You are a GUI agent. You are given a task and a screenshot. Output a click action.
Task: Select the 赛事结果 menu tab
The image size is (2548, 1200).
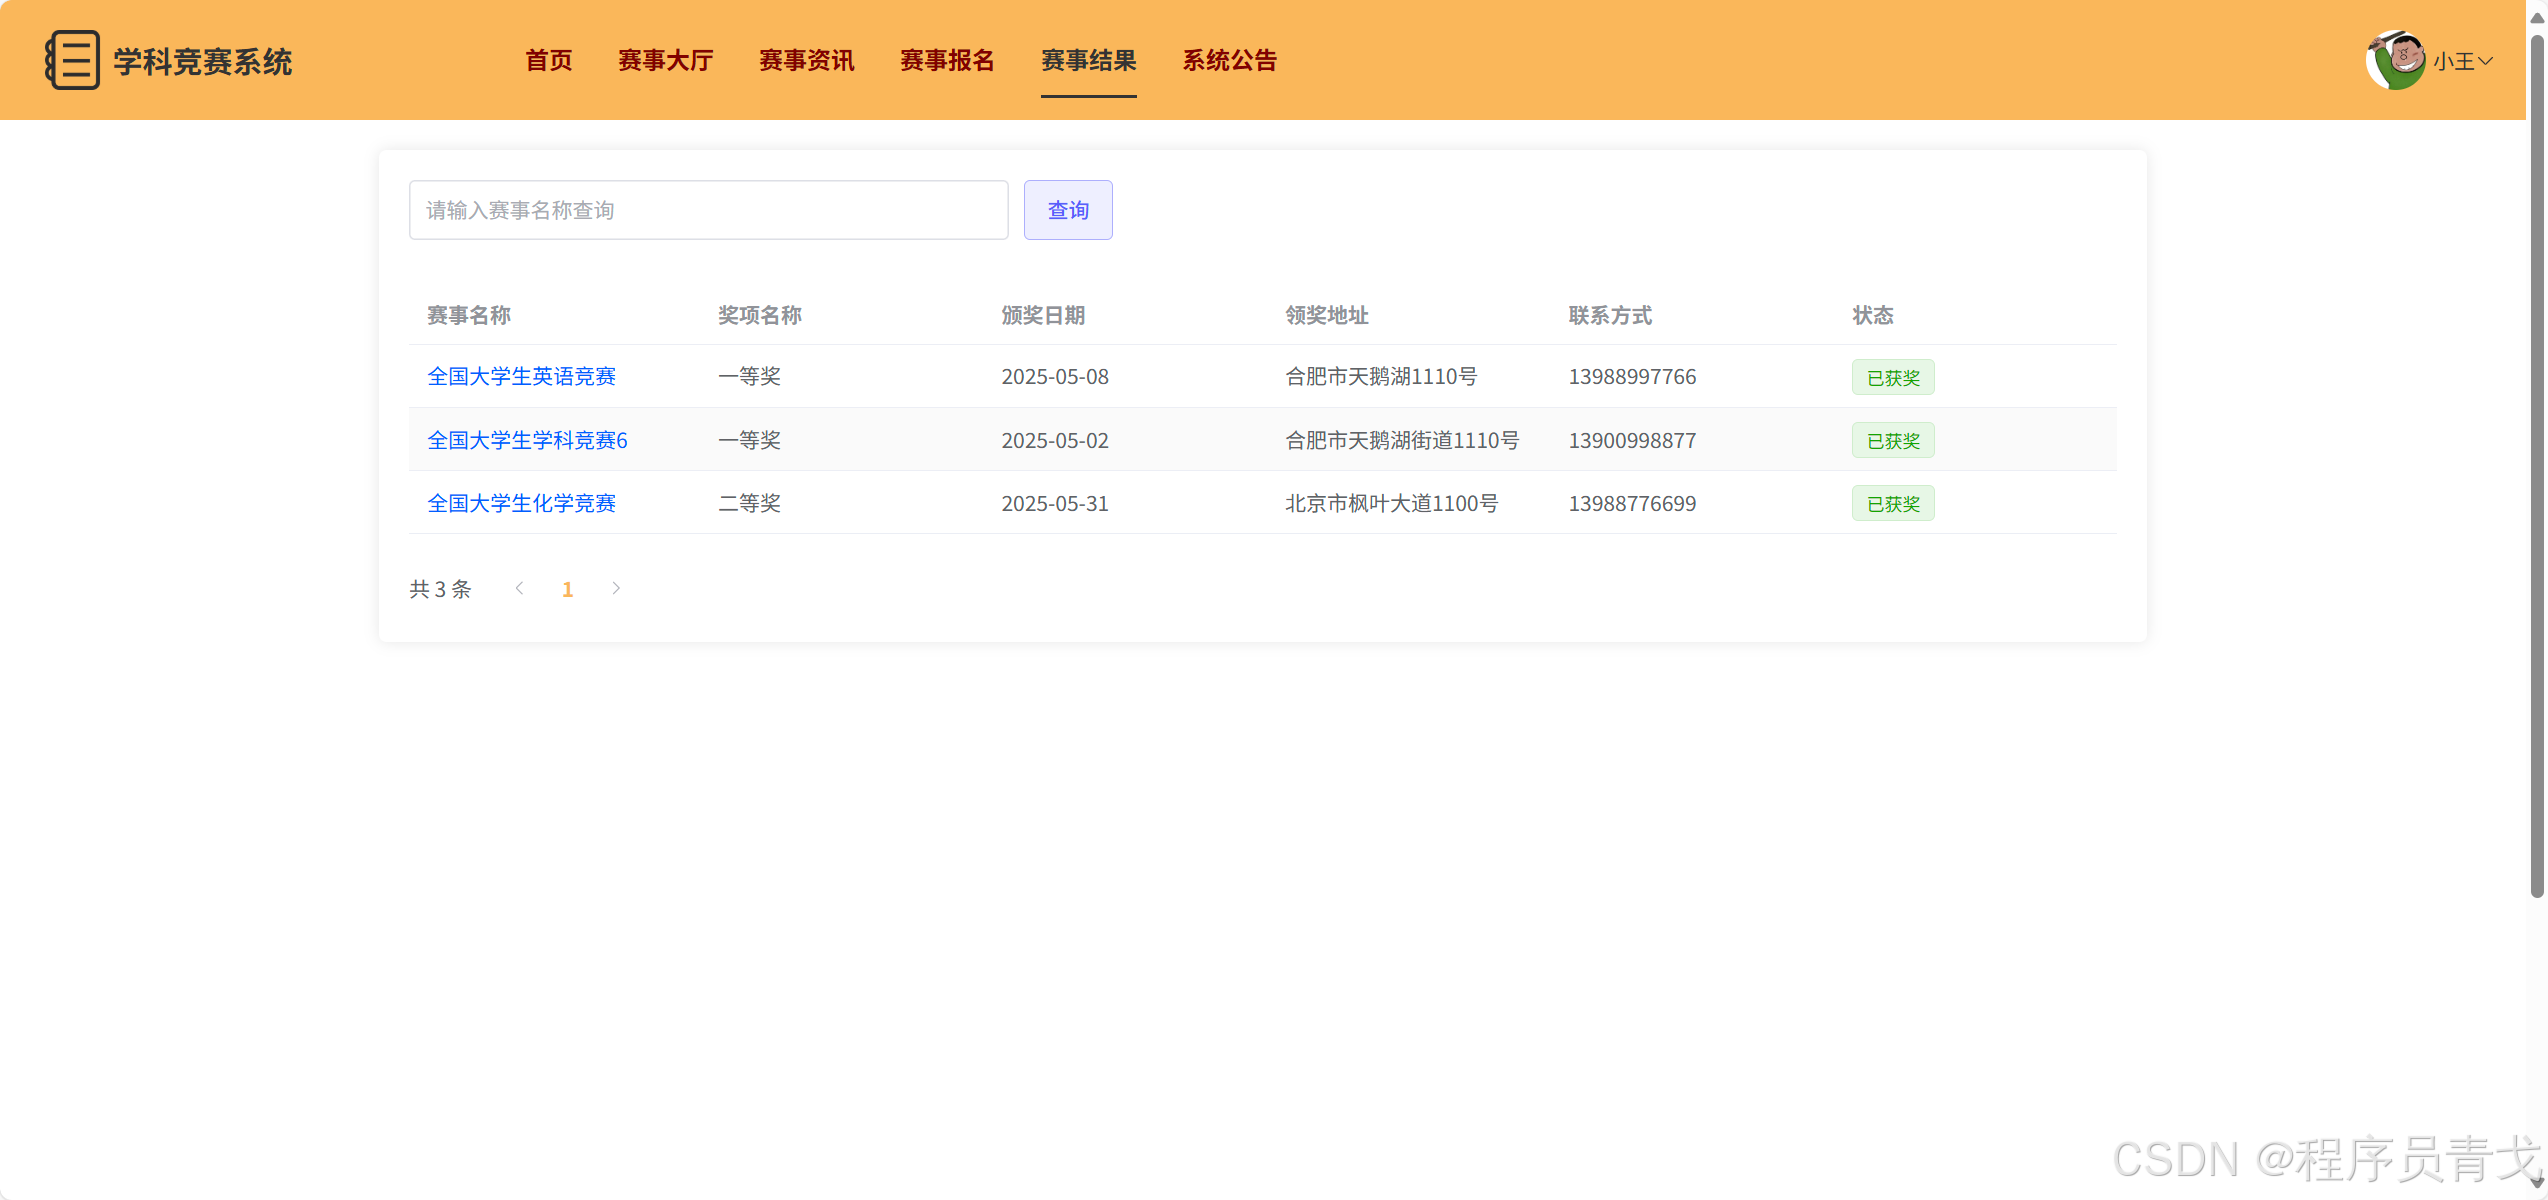tap(1088, 61)
